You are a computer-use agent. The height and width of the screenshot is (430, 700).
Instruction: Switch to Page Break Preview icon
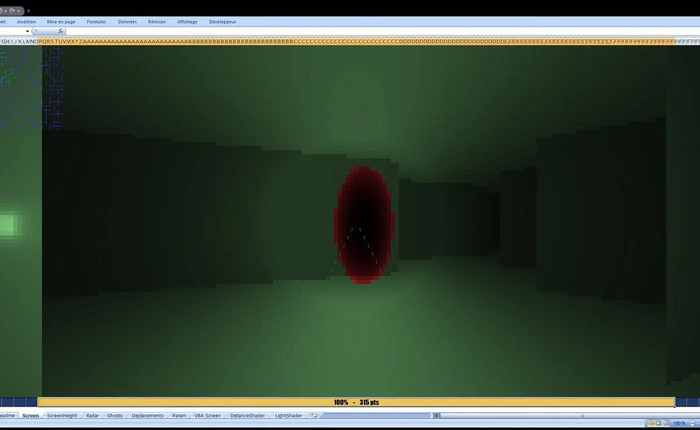(666, 423)
